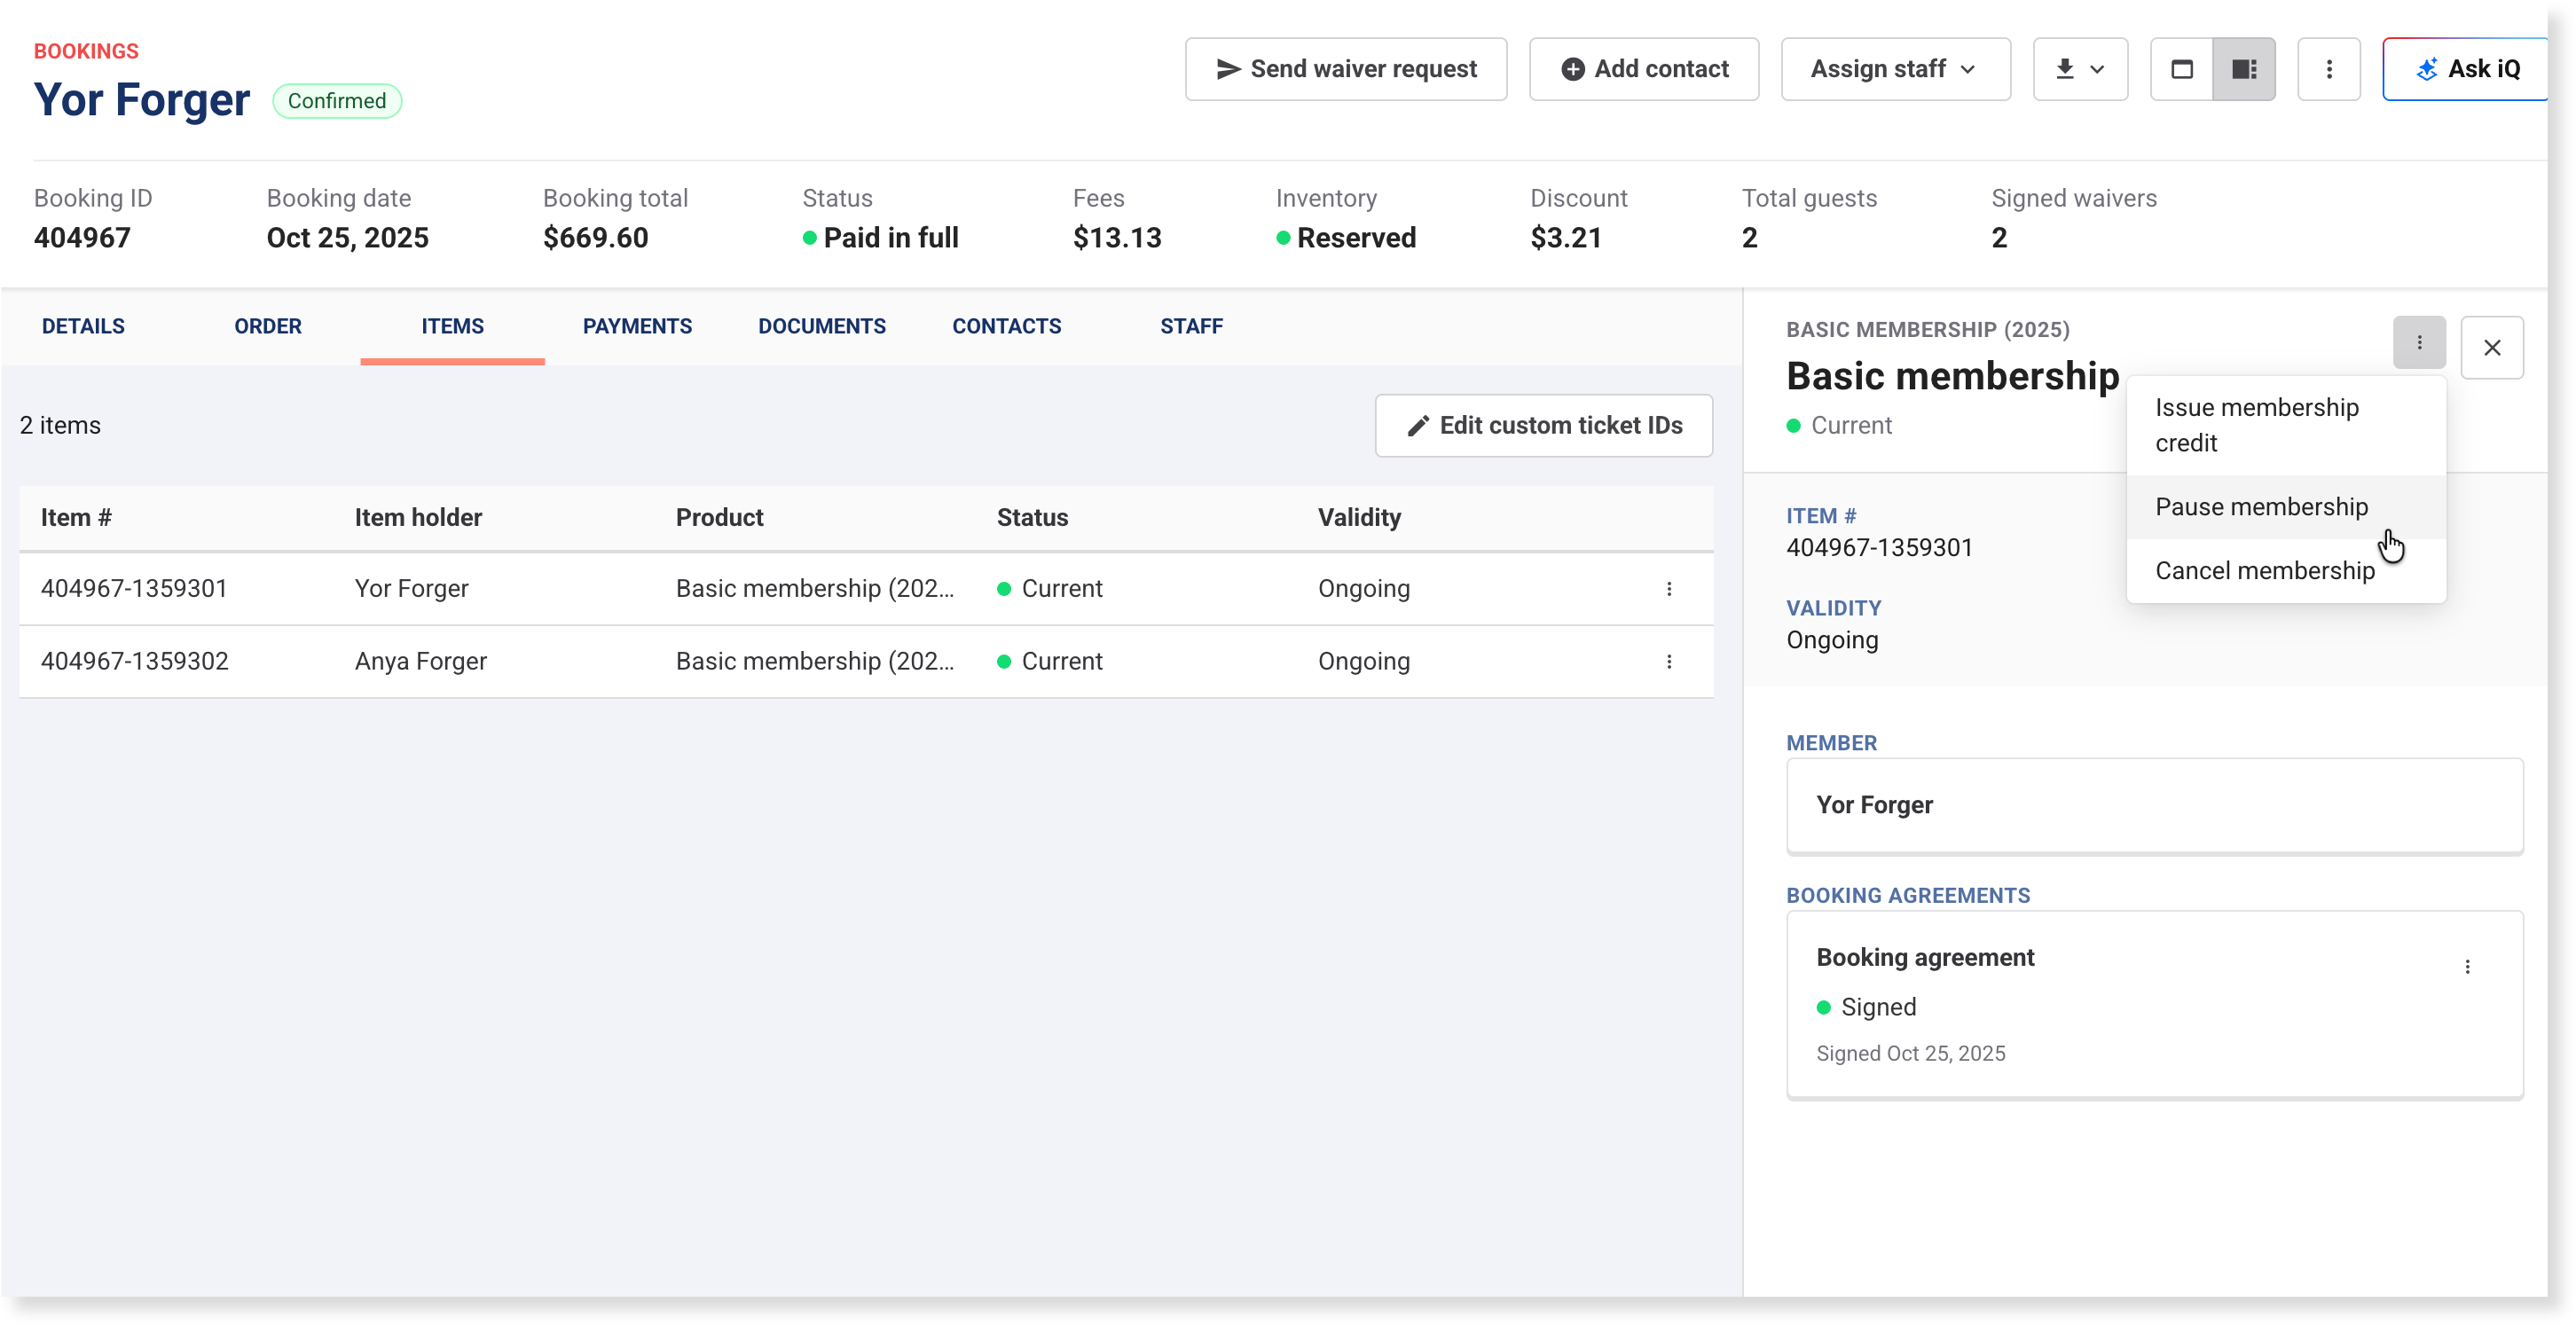Click Booking ID value 404967
This screenshot has height=1325, width=2576.
click(x=82, y=238)
